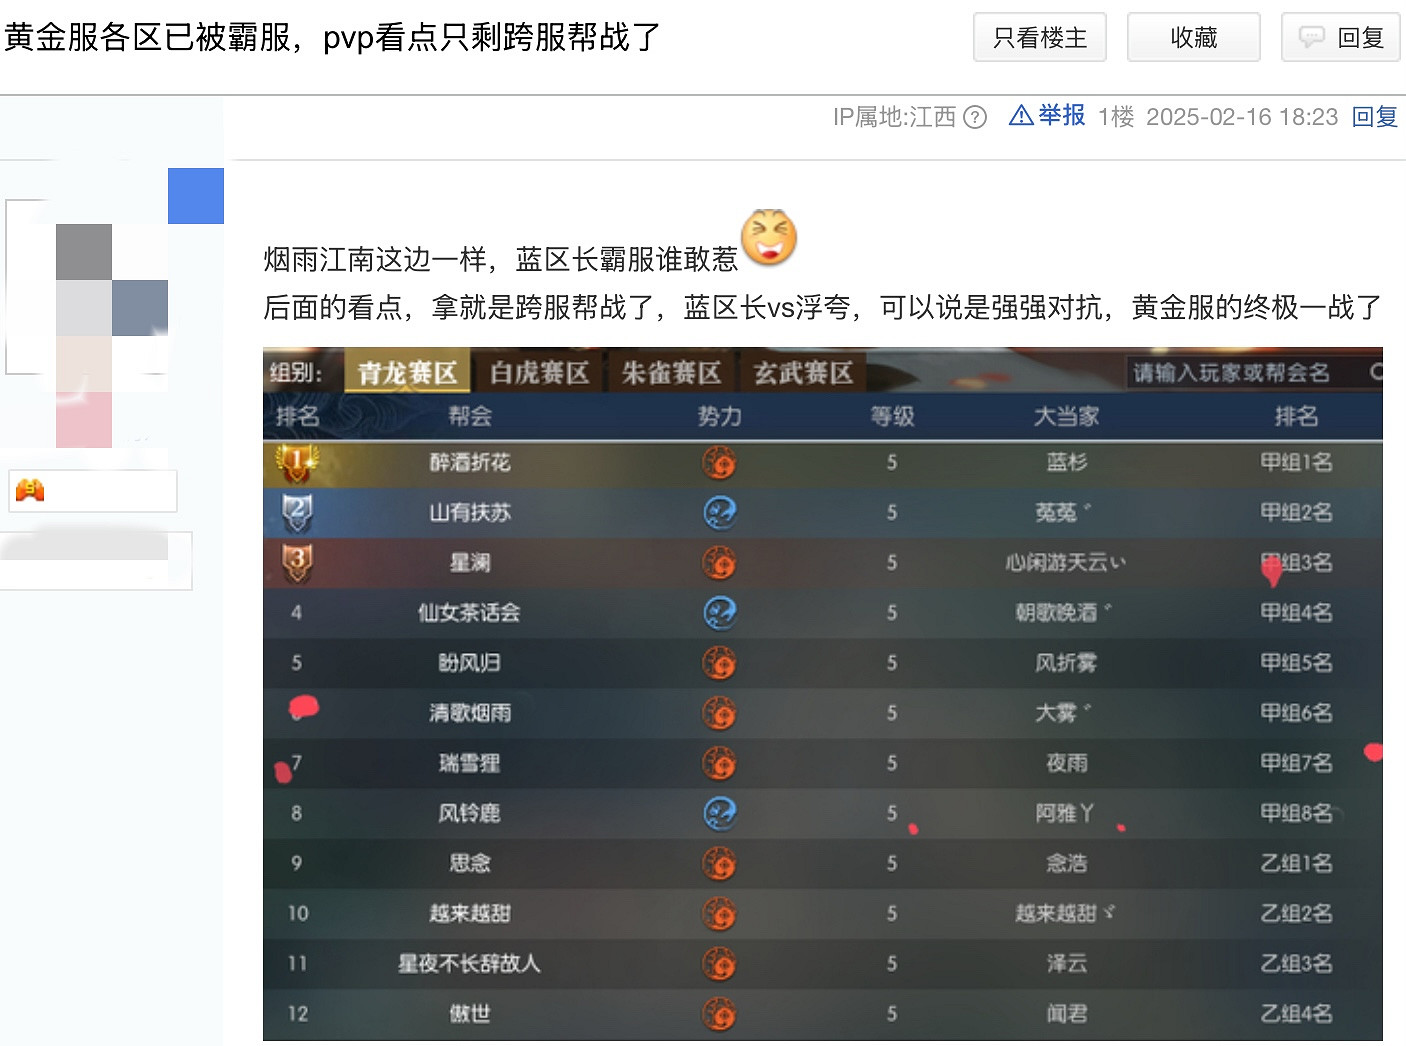1406x1046 pixels.
Task: Click the laughing emoji in the post
Action: 769,238
